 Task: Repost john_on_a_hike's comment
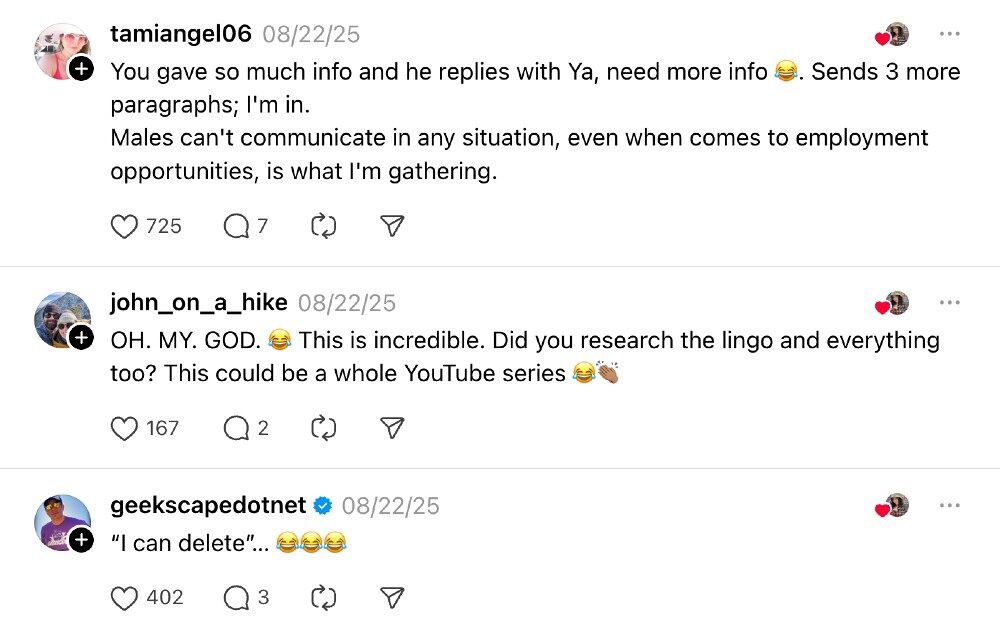coord(323,429)
